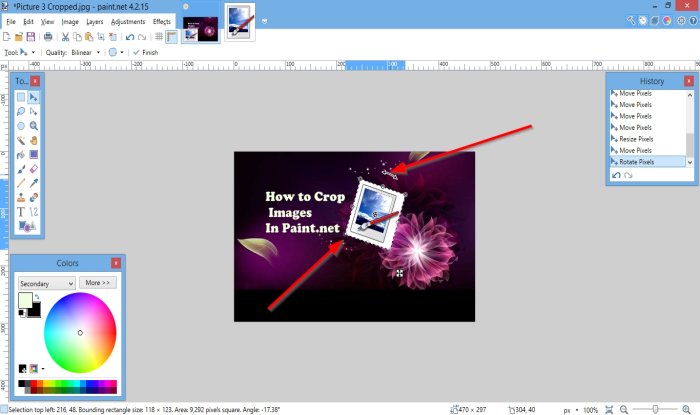Toggle the rulers display
700x415 pixels.
pos(171,37)
